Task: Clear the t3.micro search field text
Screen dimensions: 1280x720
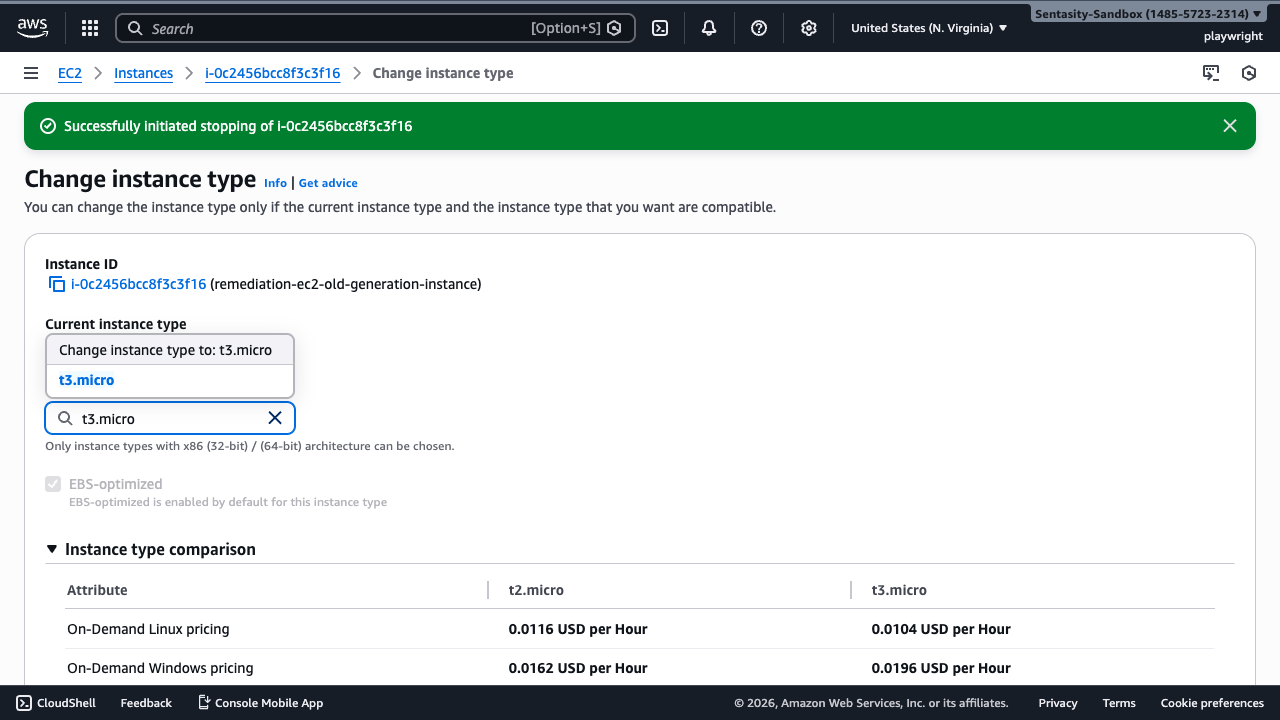Action: click(275, 418)
